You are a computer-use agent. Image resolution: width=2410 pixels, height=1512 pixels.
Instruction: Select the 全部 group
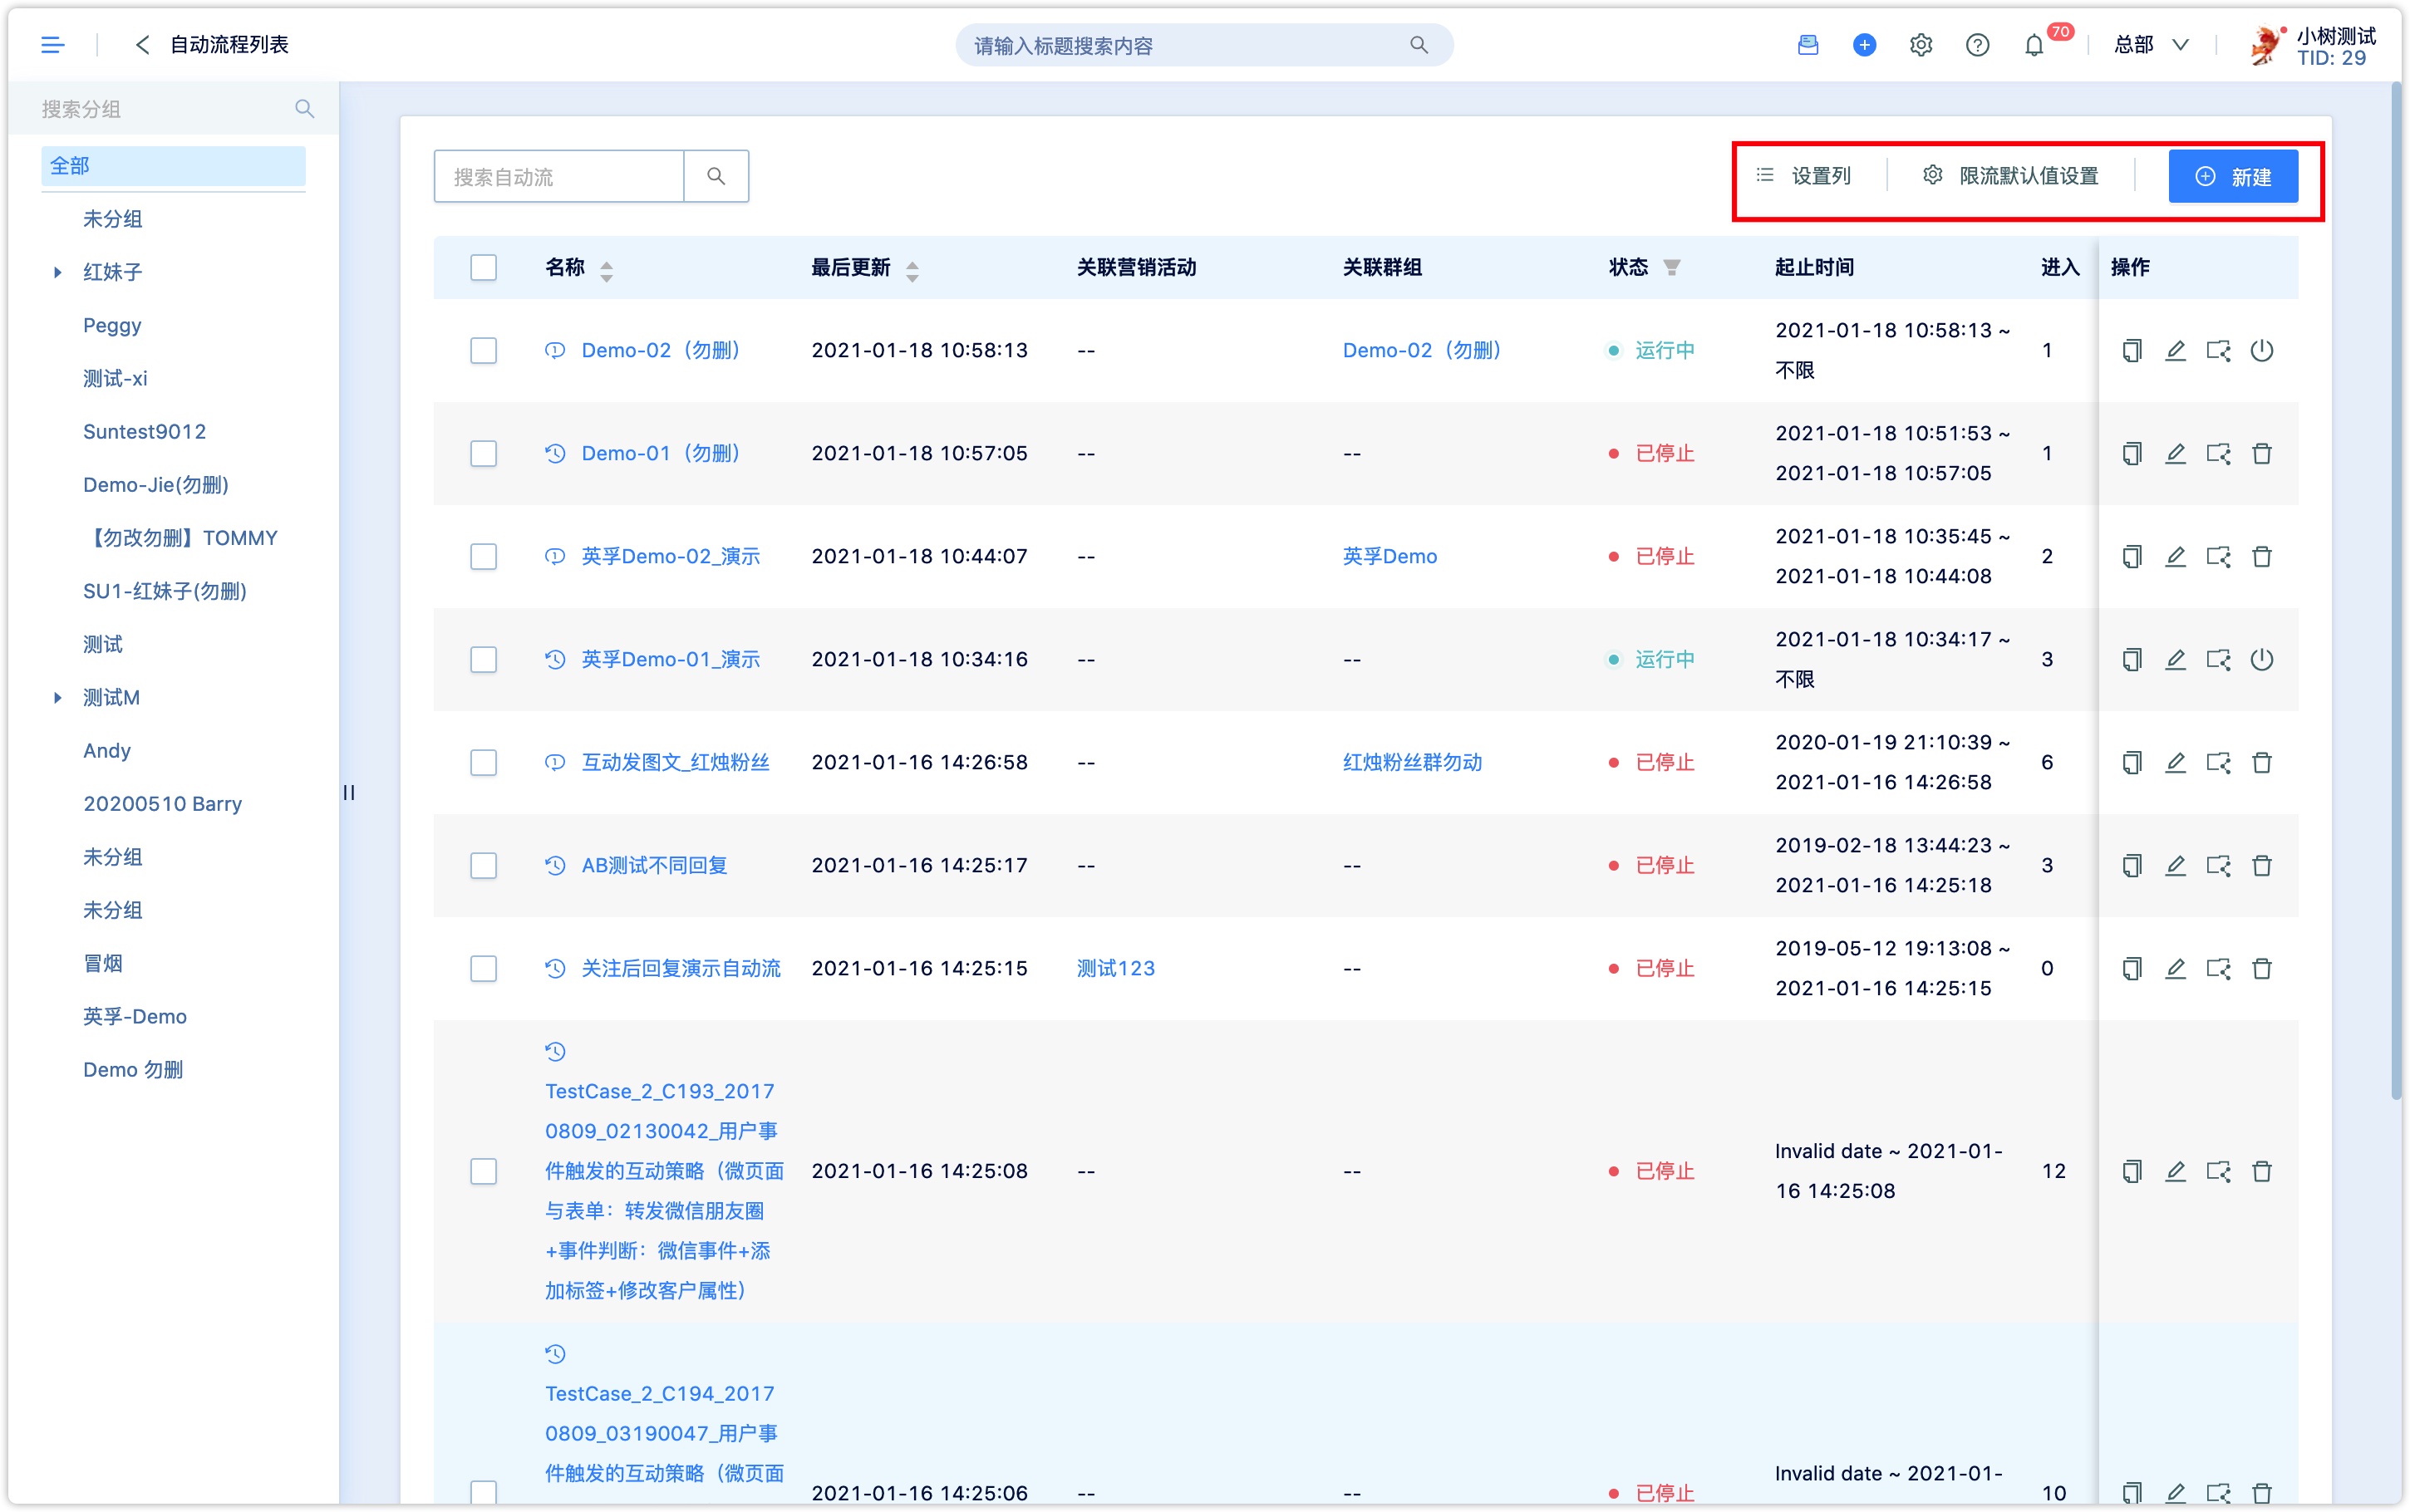(173, 166)
